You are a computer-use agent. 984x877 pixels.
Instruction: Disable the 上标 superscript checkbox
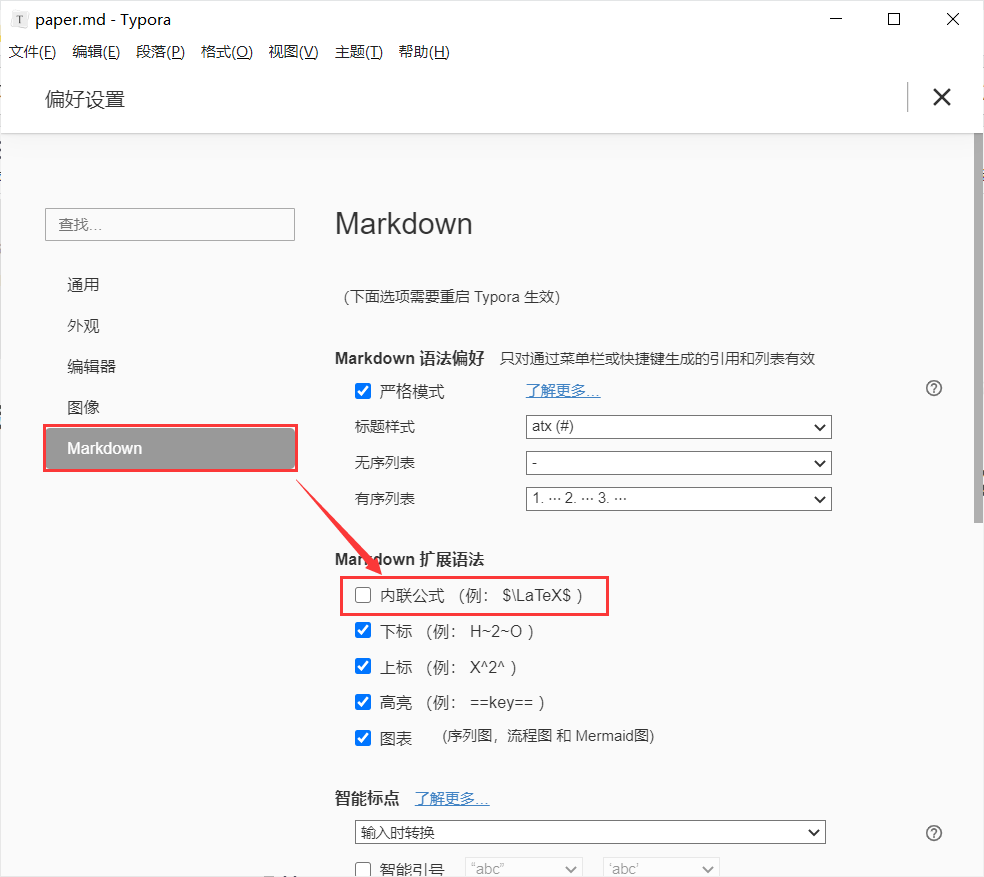click(x=363, y=666)
